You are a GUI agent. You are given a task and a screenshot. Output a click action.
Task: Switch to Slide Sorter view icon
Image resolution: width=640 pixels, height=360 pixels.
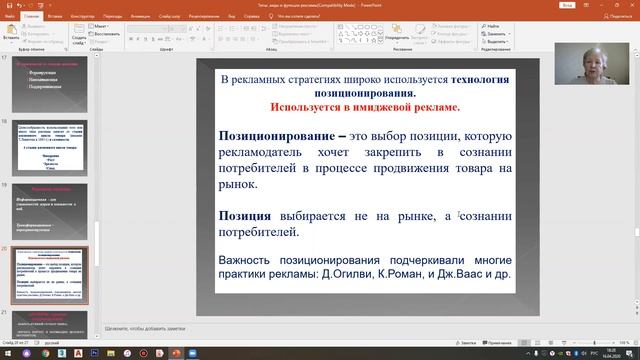click(538, 343)
